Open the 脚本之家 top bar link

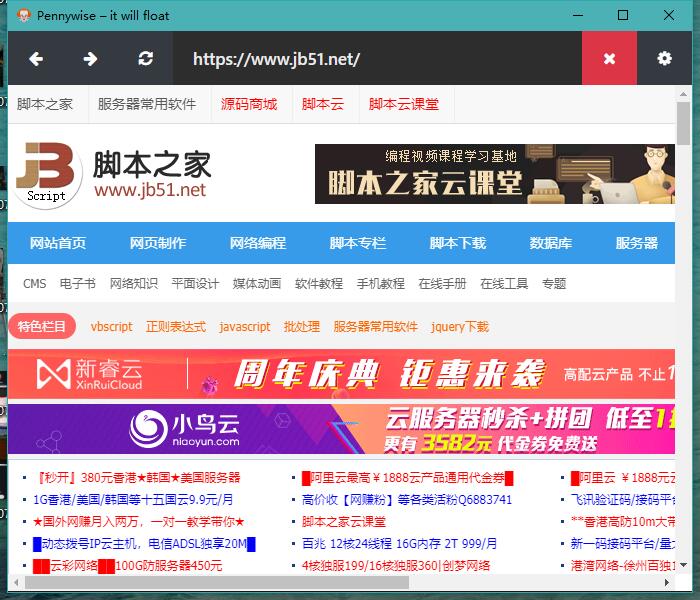coord(45,104)
